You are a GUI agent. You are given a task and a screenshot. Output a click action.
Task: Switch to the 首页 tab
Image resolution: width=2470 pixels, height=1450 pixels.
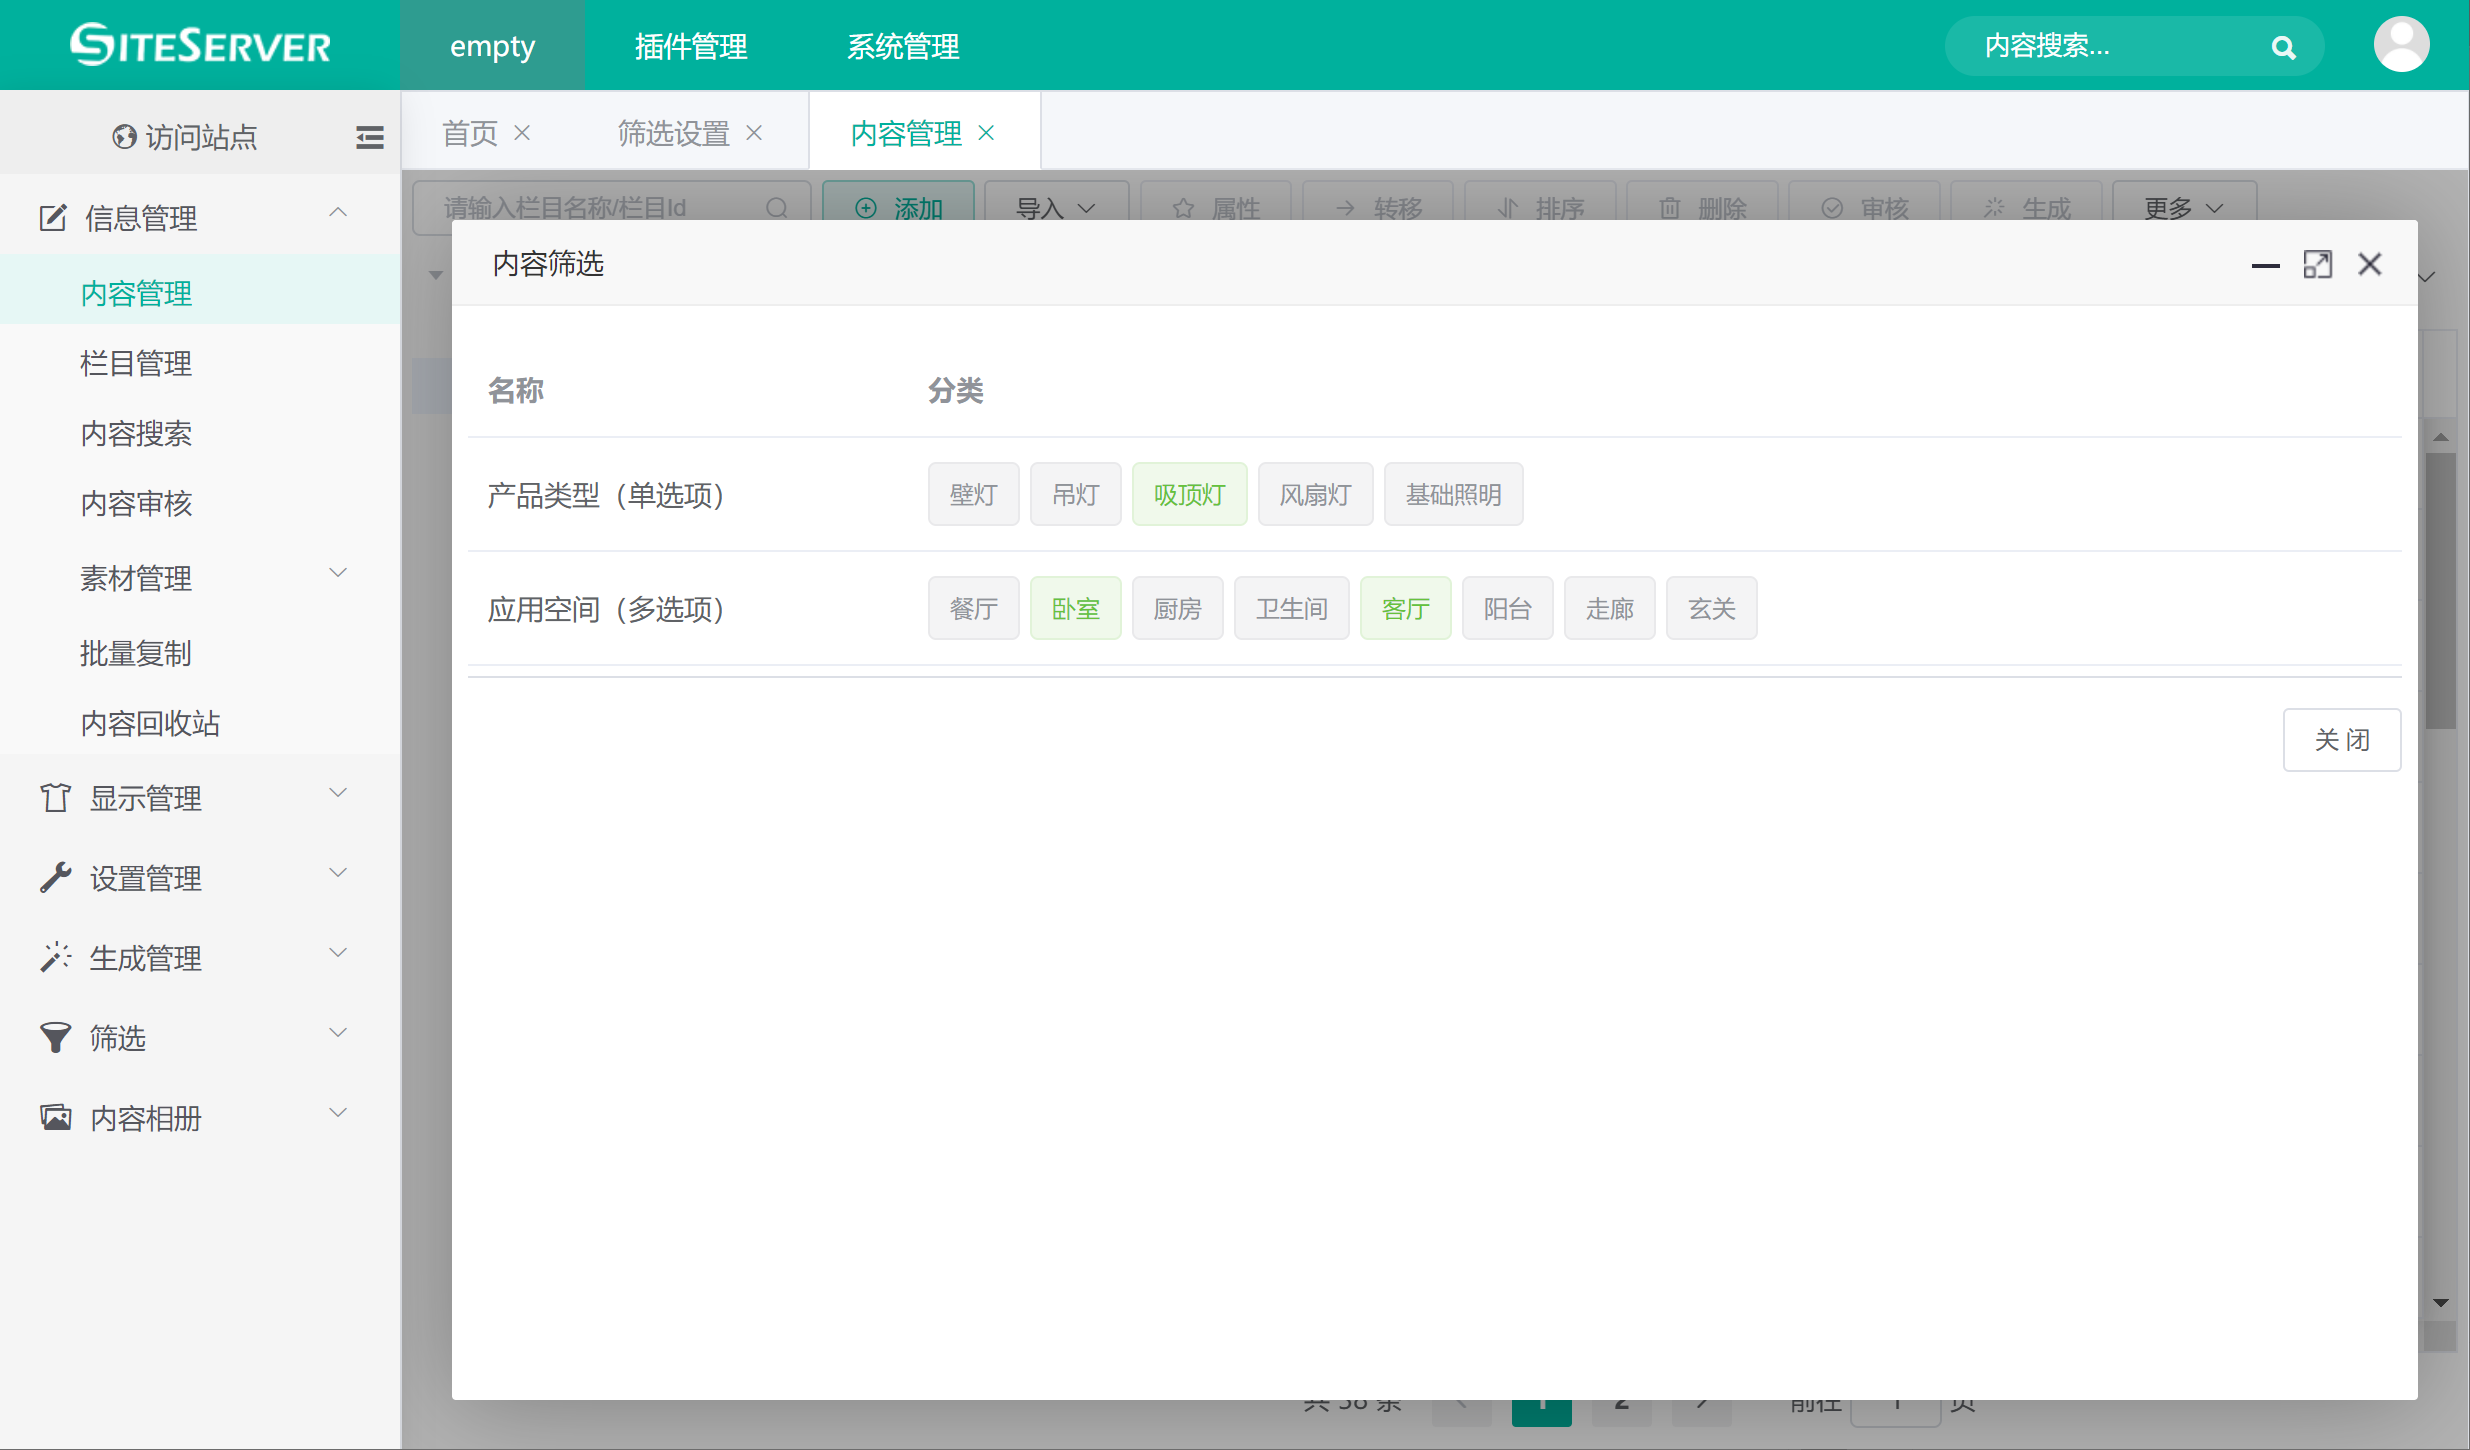click(470, 133)
